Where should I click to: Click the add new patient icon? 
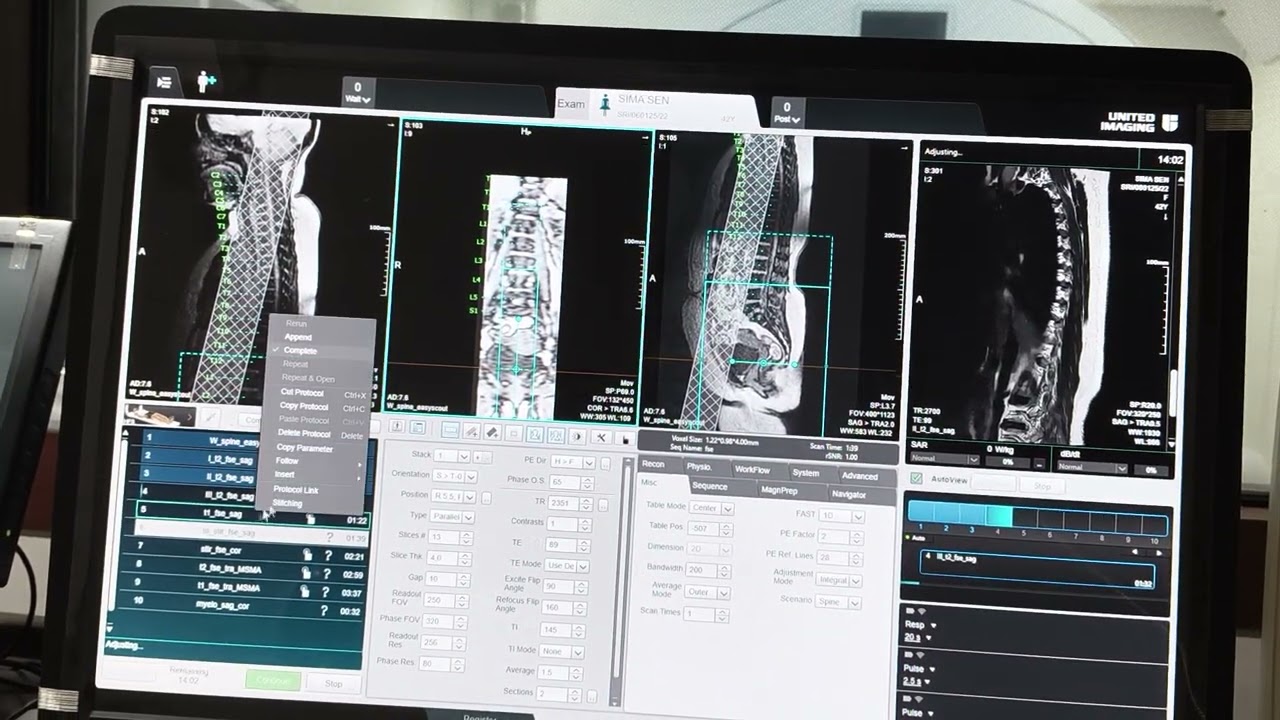click(x=206, y=82)
